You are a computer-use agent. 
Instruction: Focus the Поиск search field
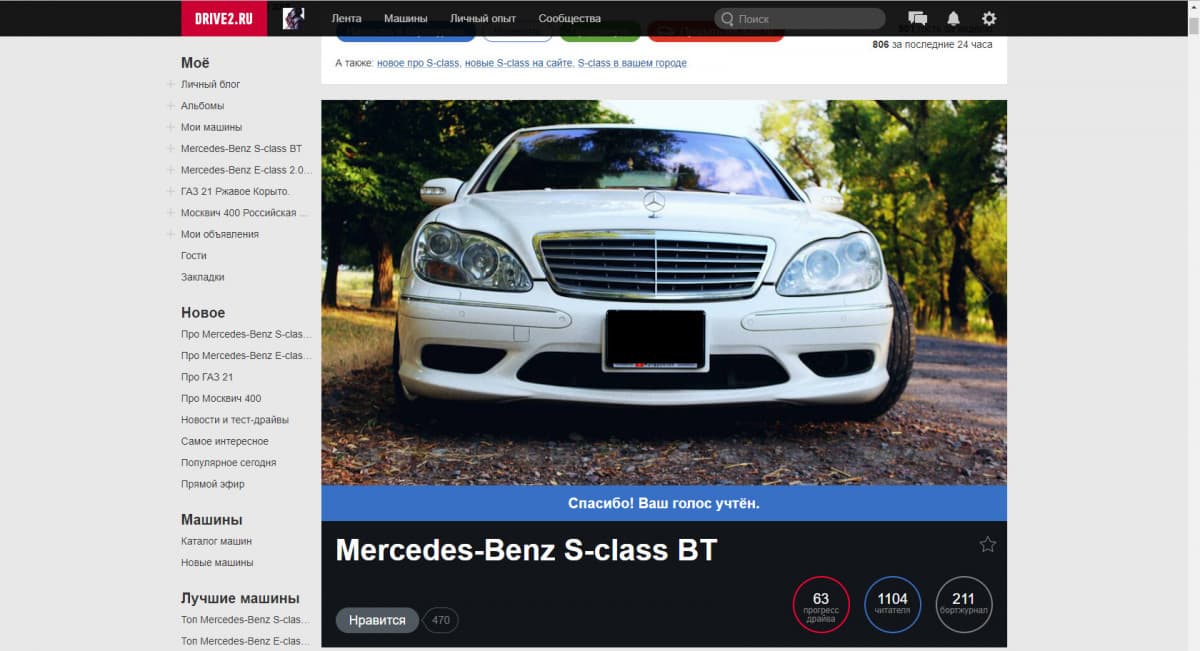point(800,19)
